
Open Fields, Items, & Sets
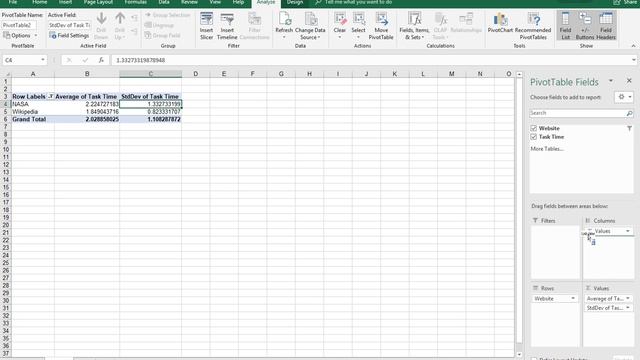[x=414, y=26]
